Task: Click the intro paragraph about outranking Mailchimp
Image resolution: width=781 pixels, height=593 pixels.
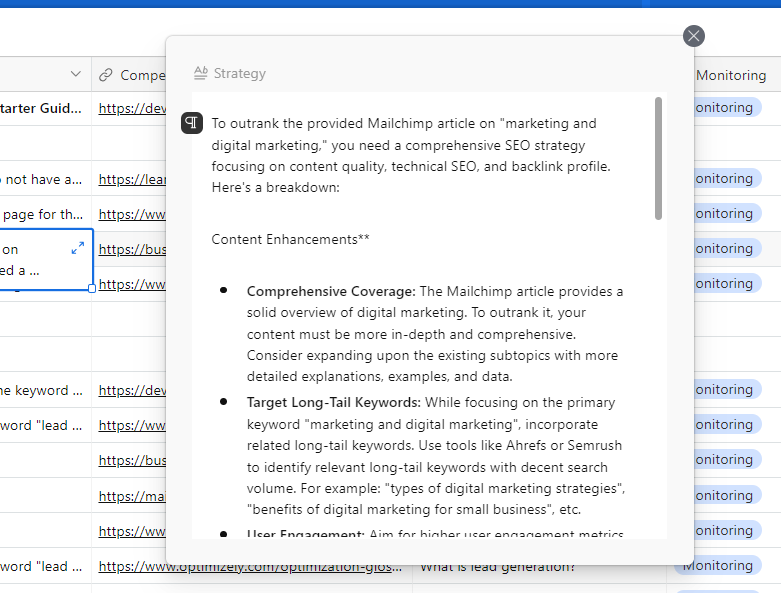Action: coord(411,155)
